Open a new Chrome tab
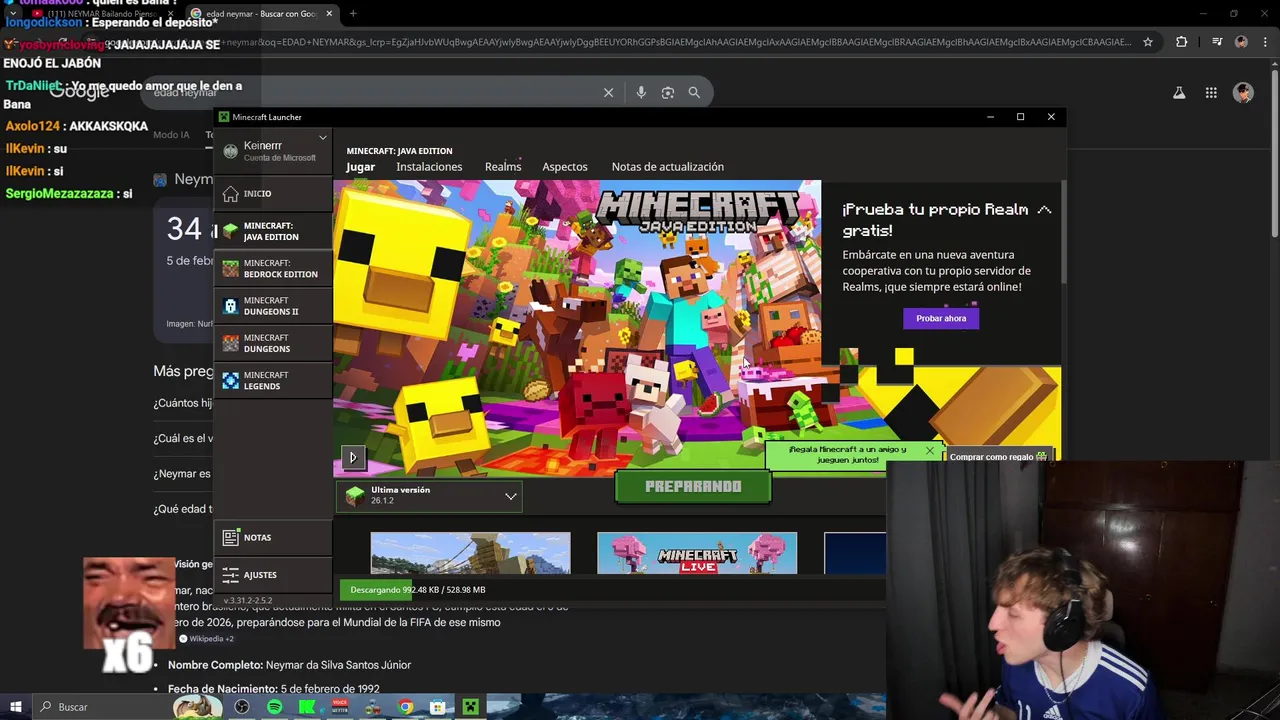1280x720 pixels. coord(353,14)
